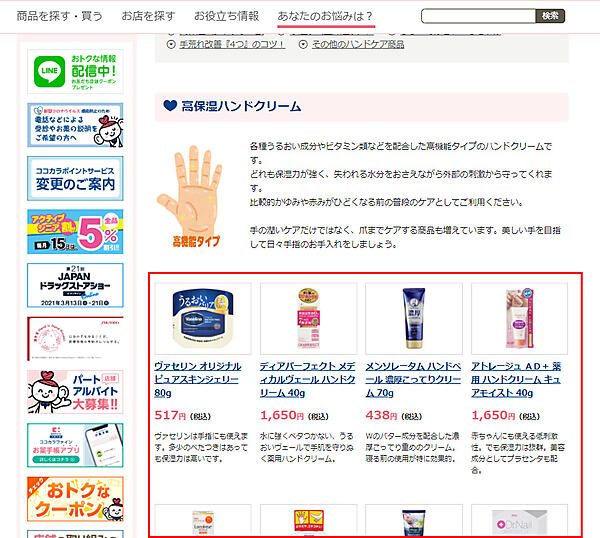Open the 手荒れ改善『4つ』のコツ link
This screenshot has height=538, width=600.
(232, 44)
